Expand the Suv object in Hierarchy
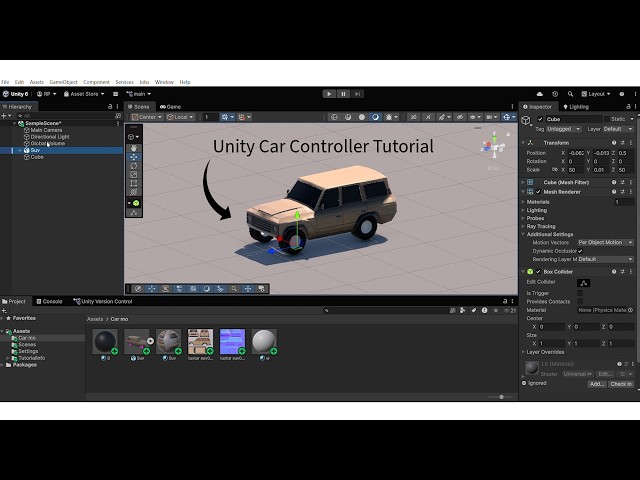This screenshot has height=480, width=640. pyautogui.click(x=20, y=150)
